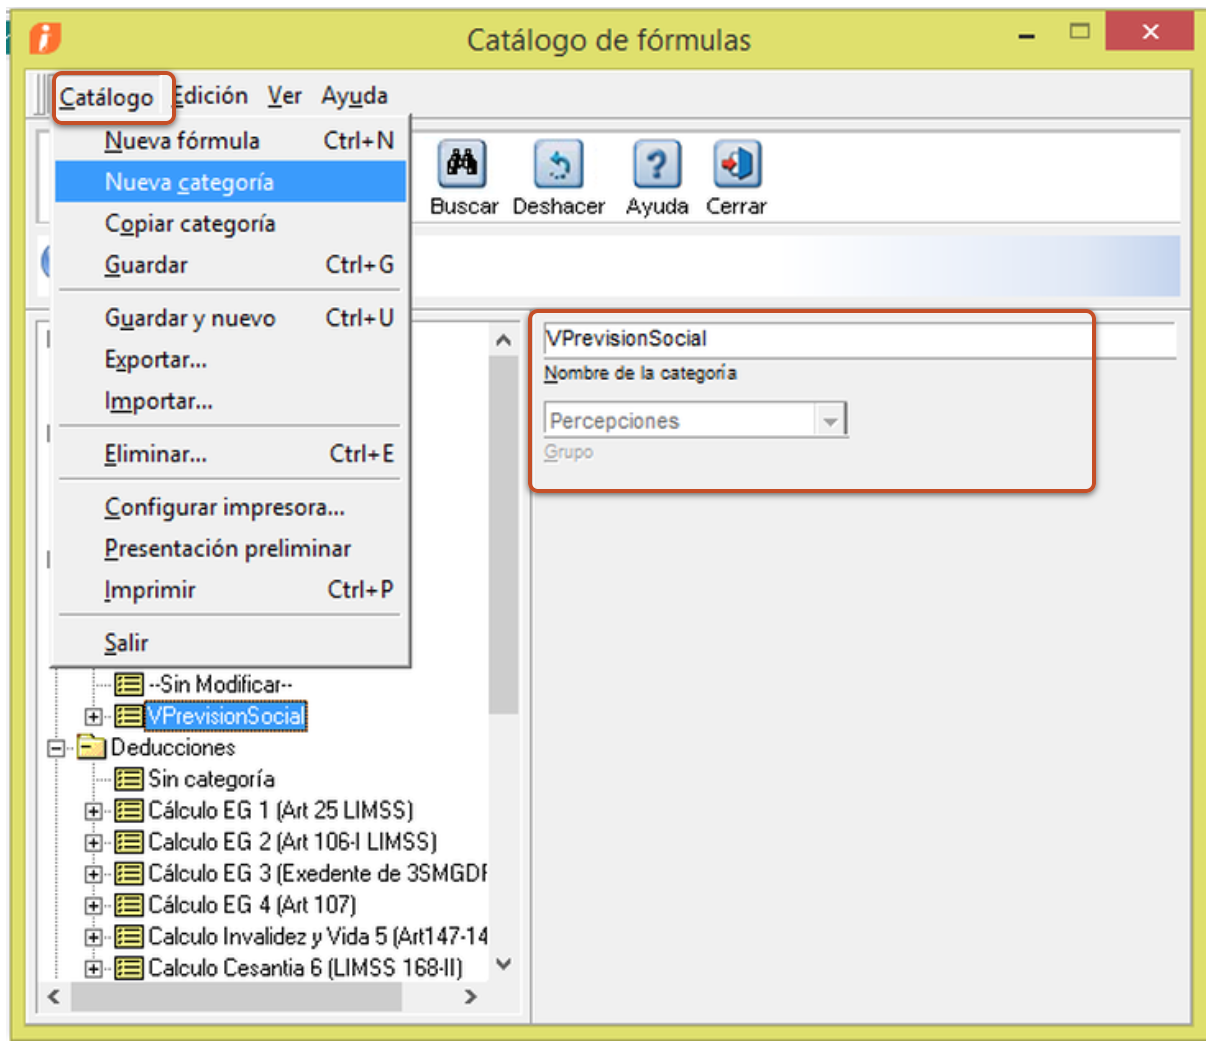Click icon beside Sin categoría

128,779
